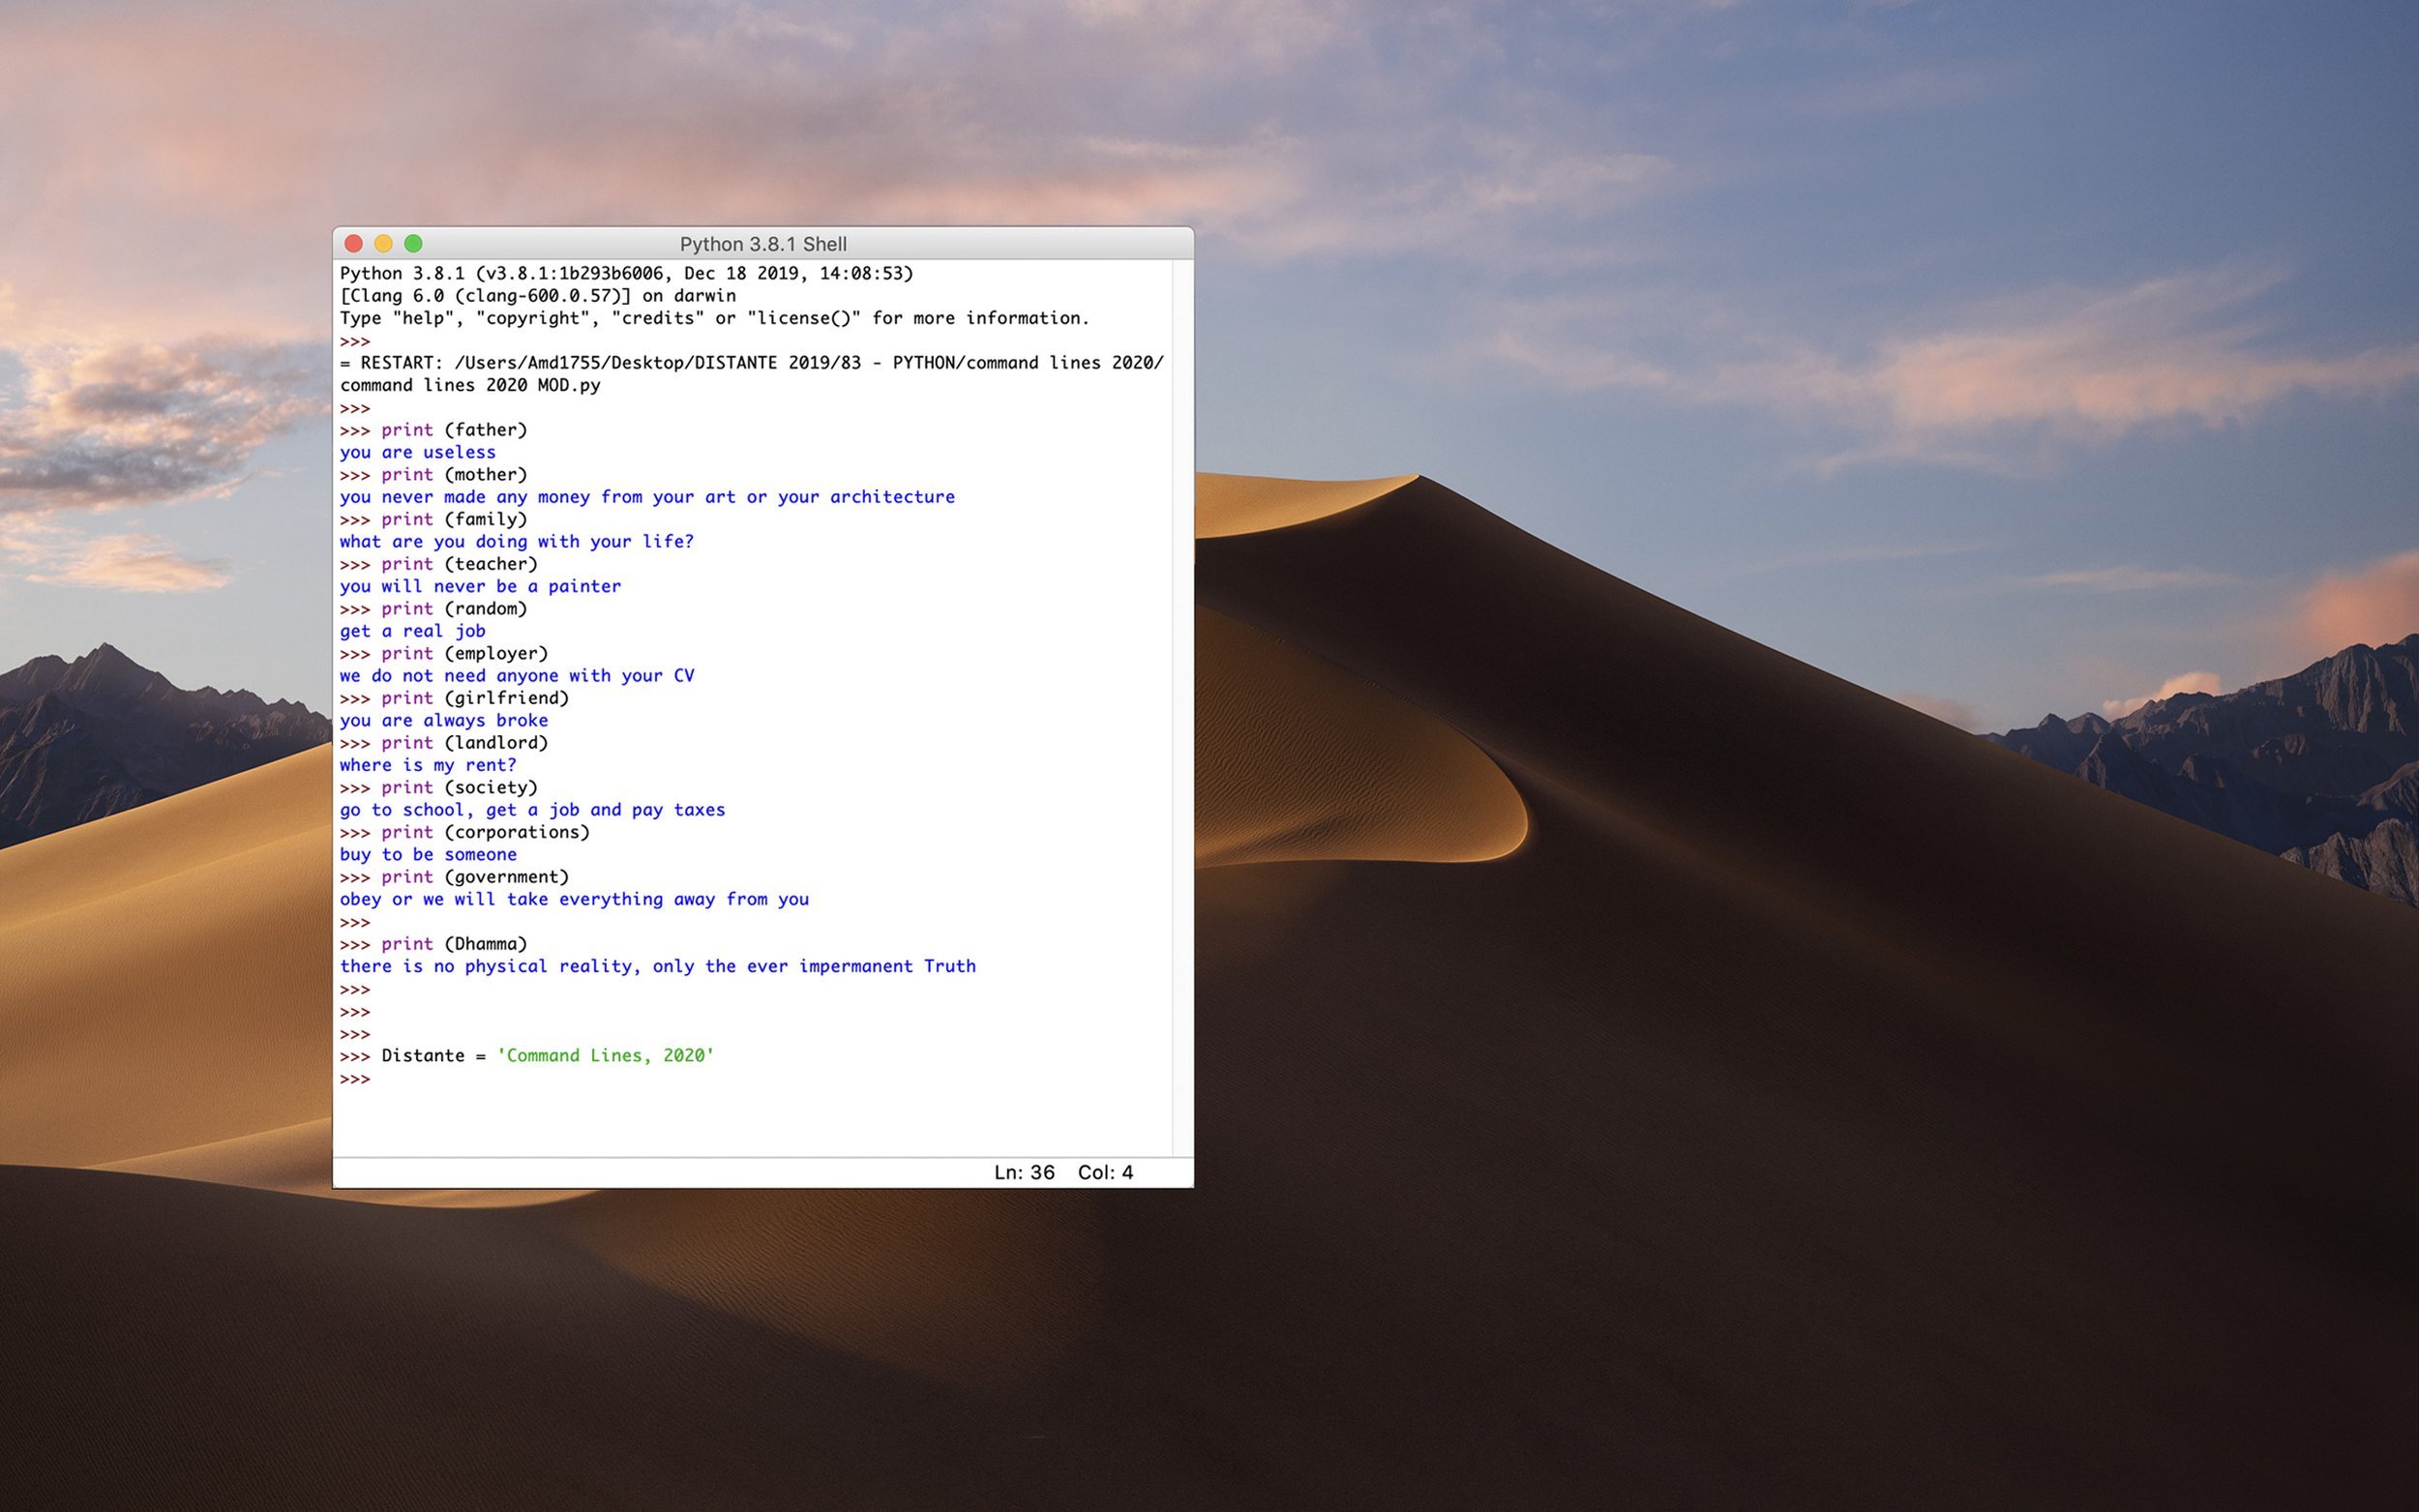Zoom the Shell window with green button

(413, 243)
